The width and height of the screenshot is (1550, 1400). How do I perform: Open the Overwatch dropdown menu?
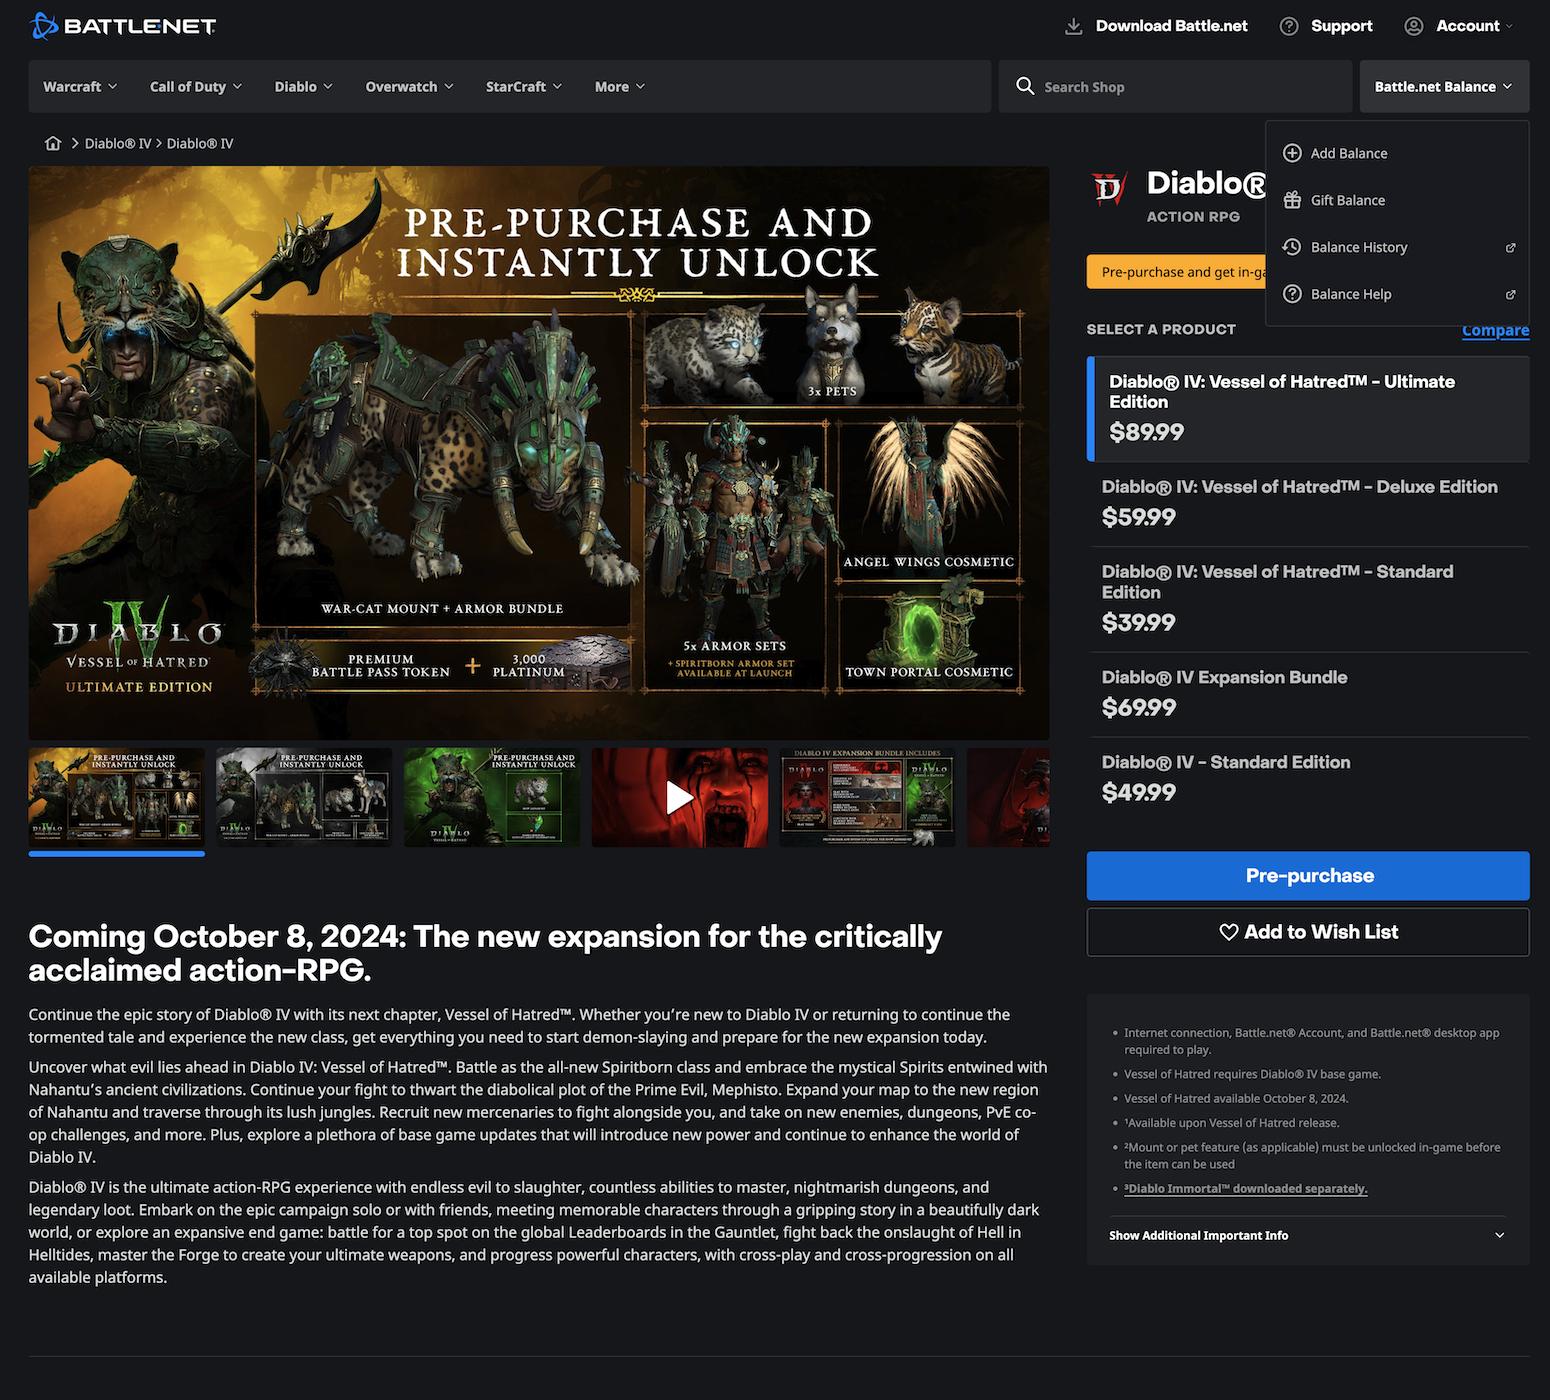click(410, 87)
